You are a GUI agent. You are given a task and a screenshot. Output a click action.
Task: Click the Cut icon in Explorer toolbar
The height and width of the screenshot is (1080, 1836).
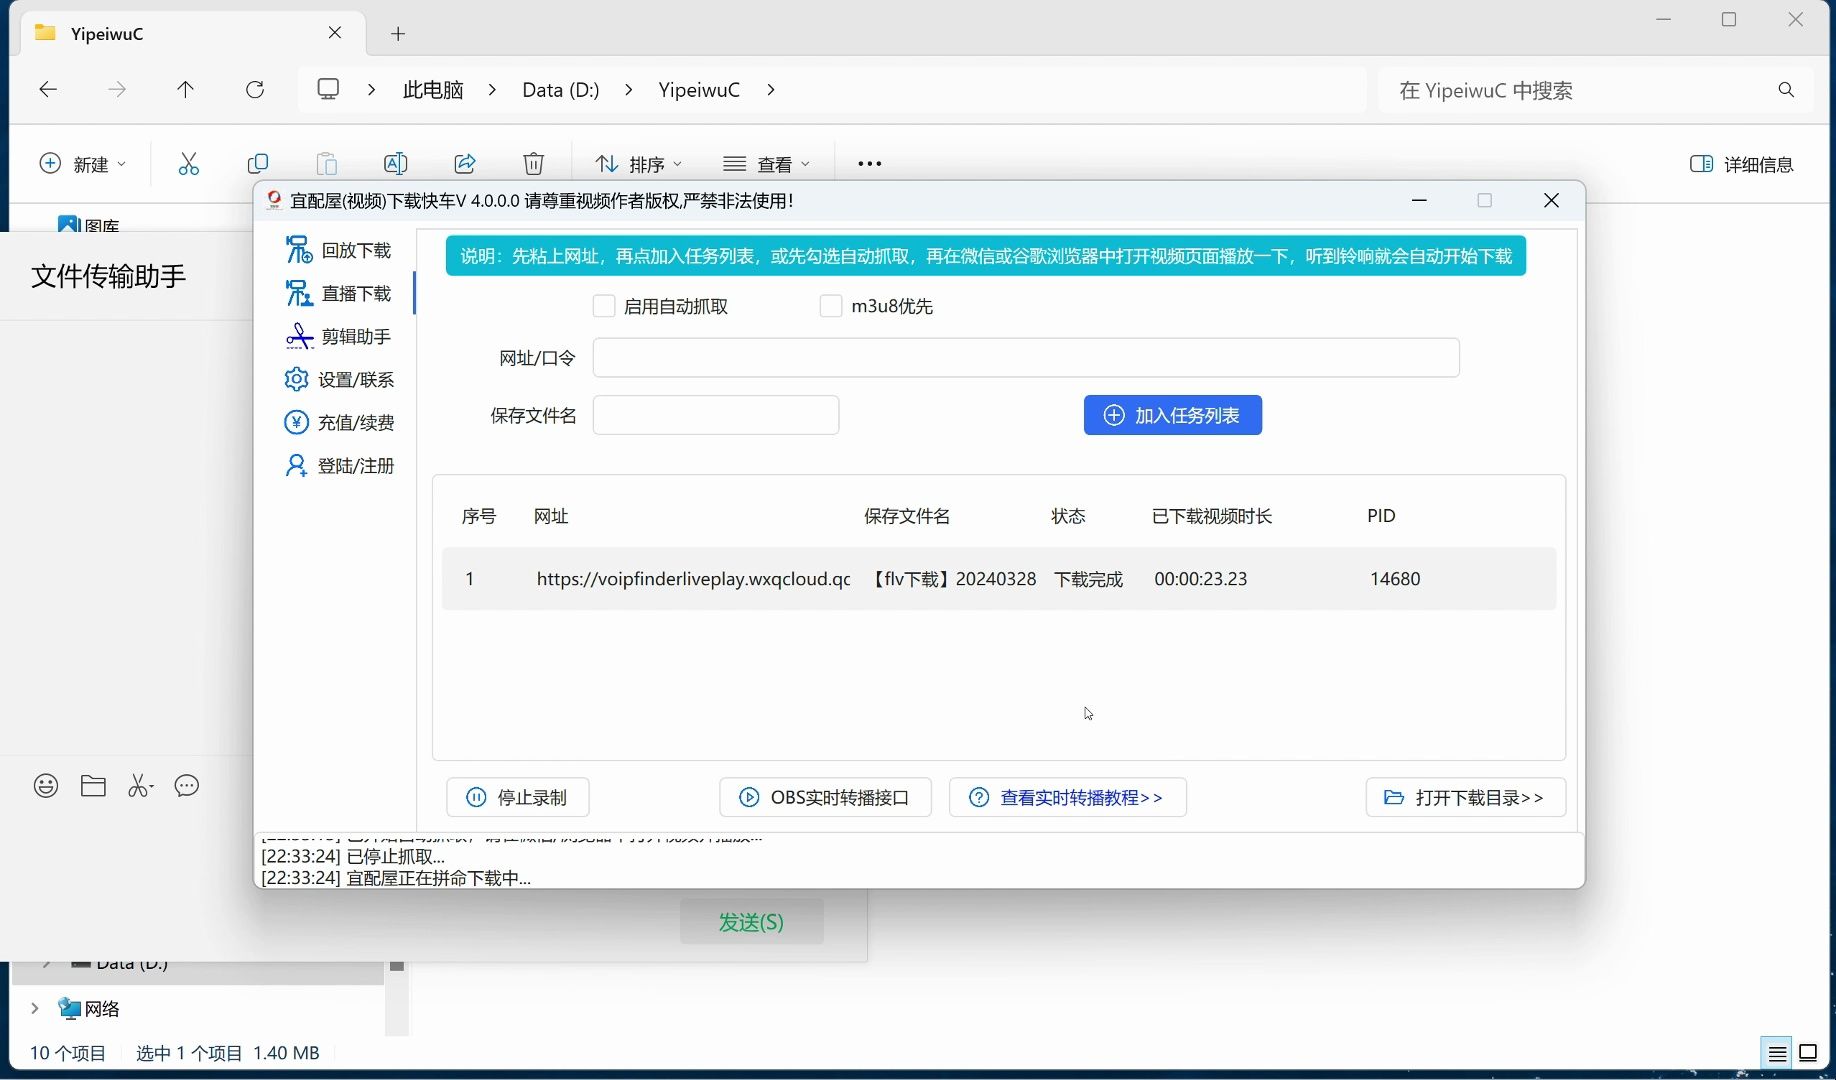189,163
